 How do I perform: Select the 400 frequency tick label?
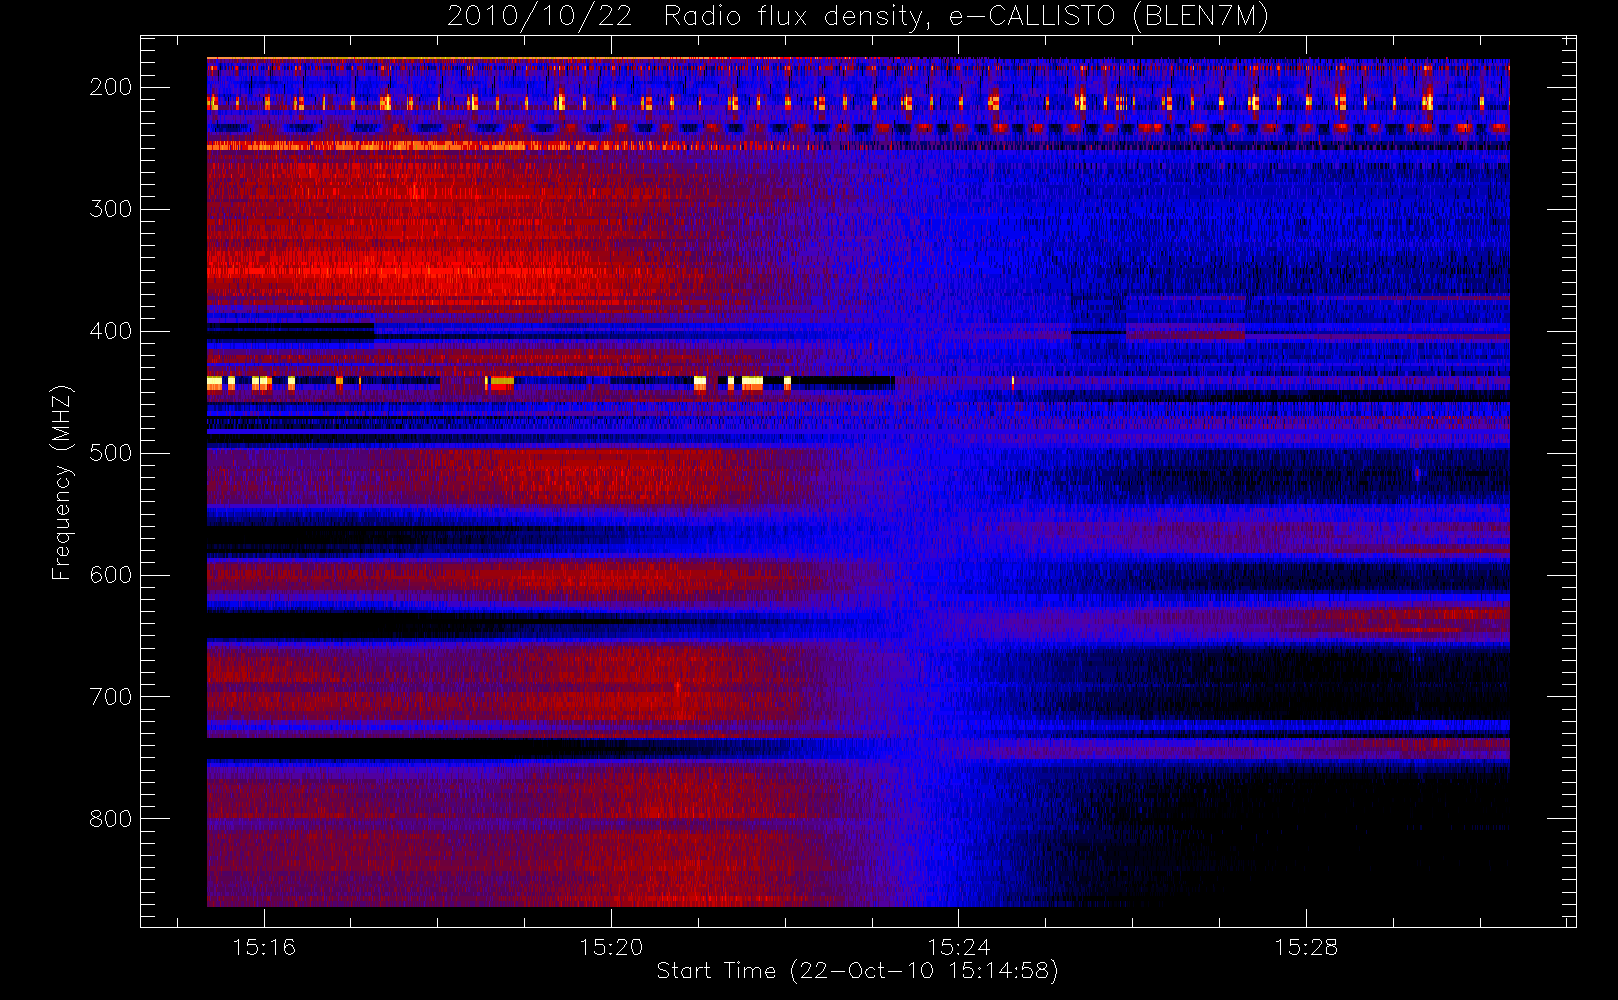point(111,331)
